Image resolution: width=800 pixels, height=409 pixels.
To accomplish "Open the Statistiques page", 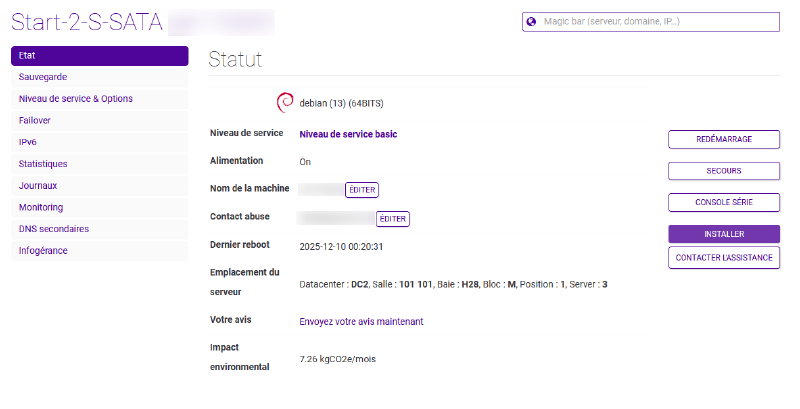I will (x=99, y=164).
